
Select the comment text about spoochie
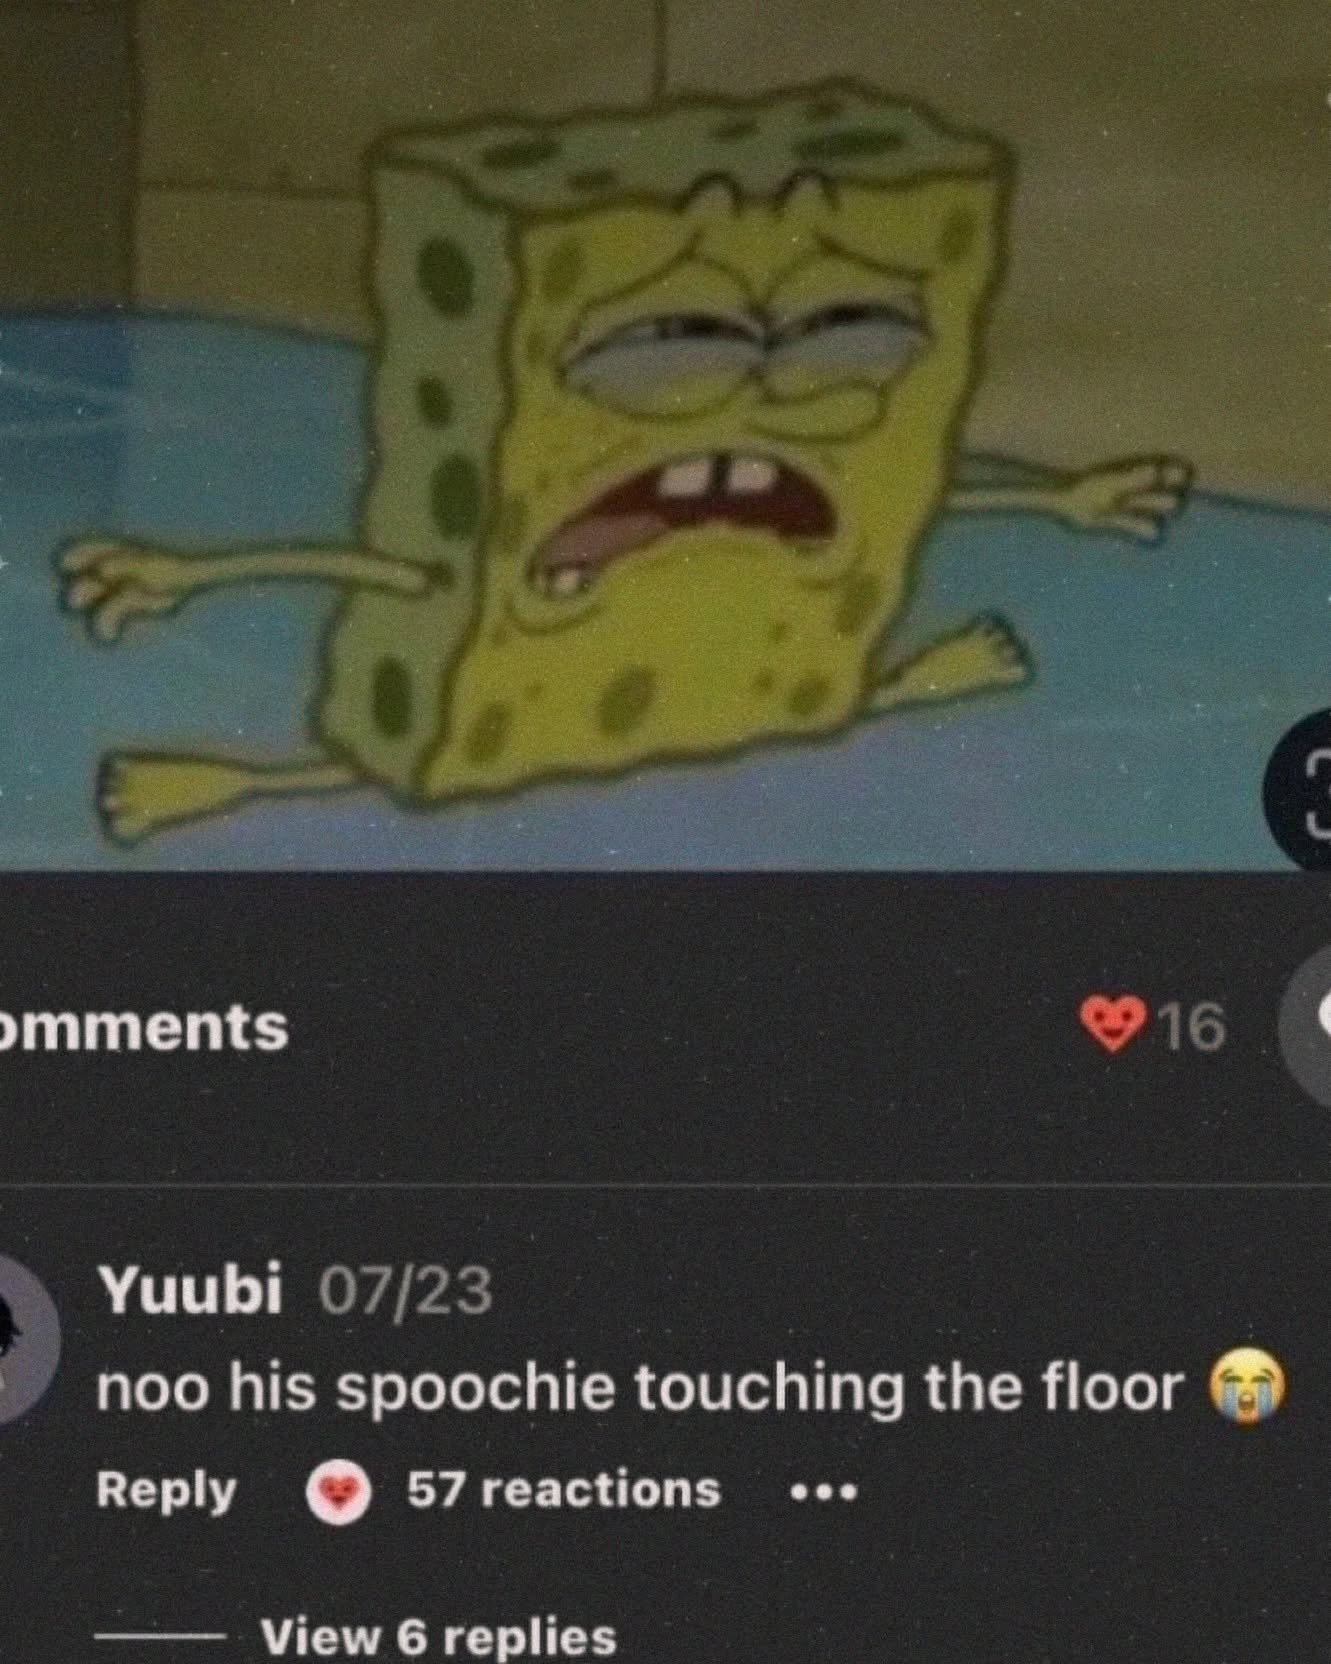tap(640, 1388)
